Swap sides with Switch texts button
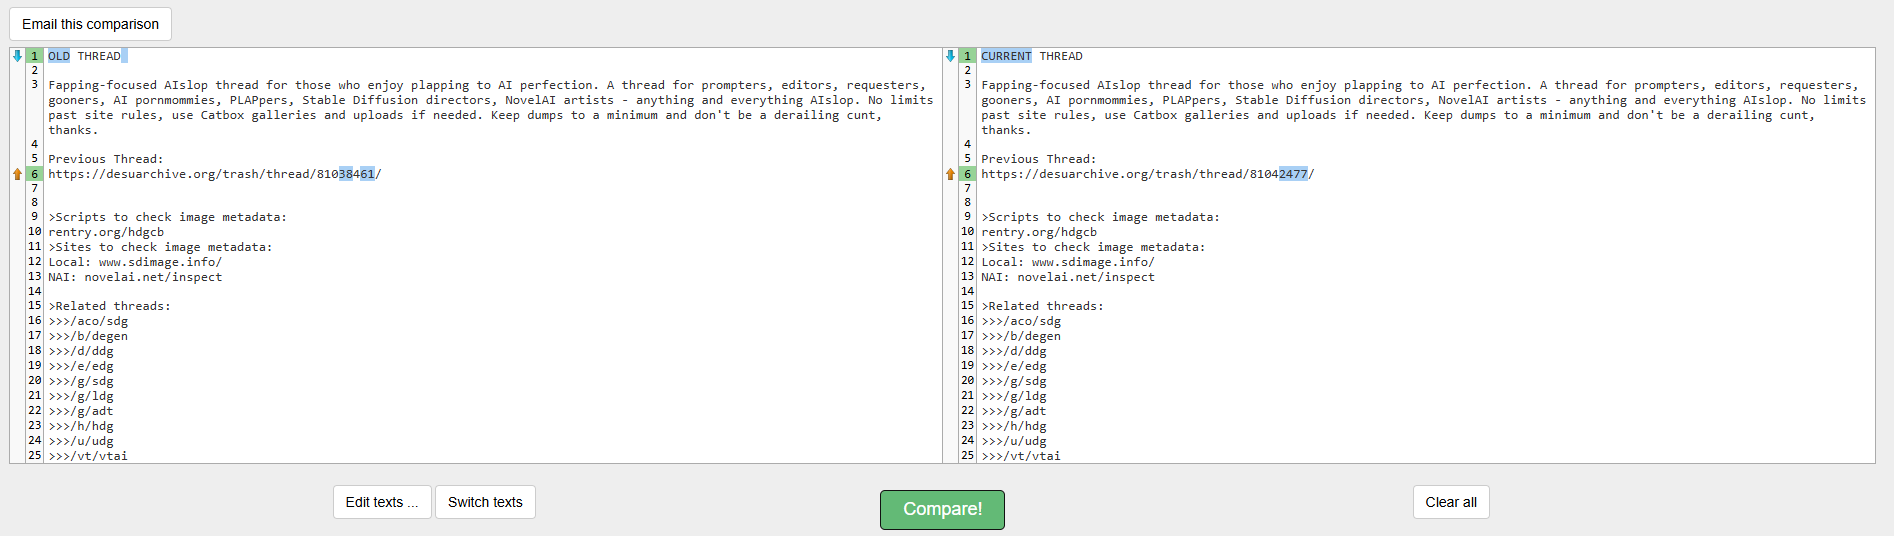The image size is (1894, 536). [485, 502]
